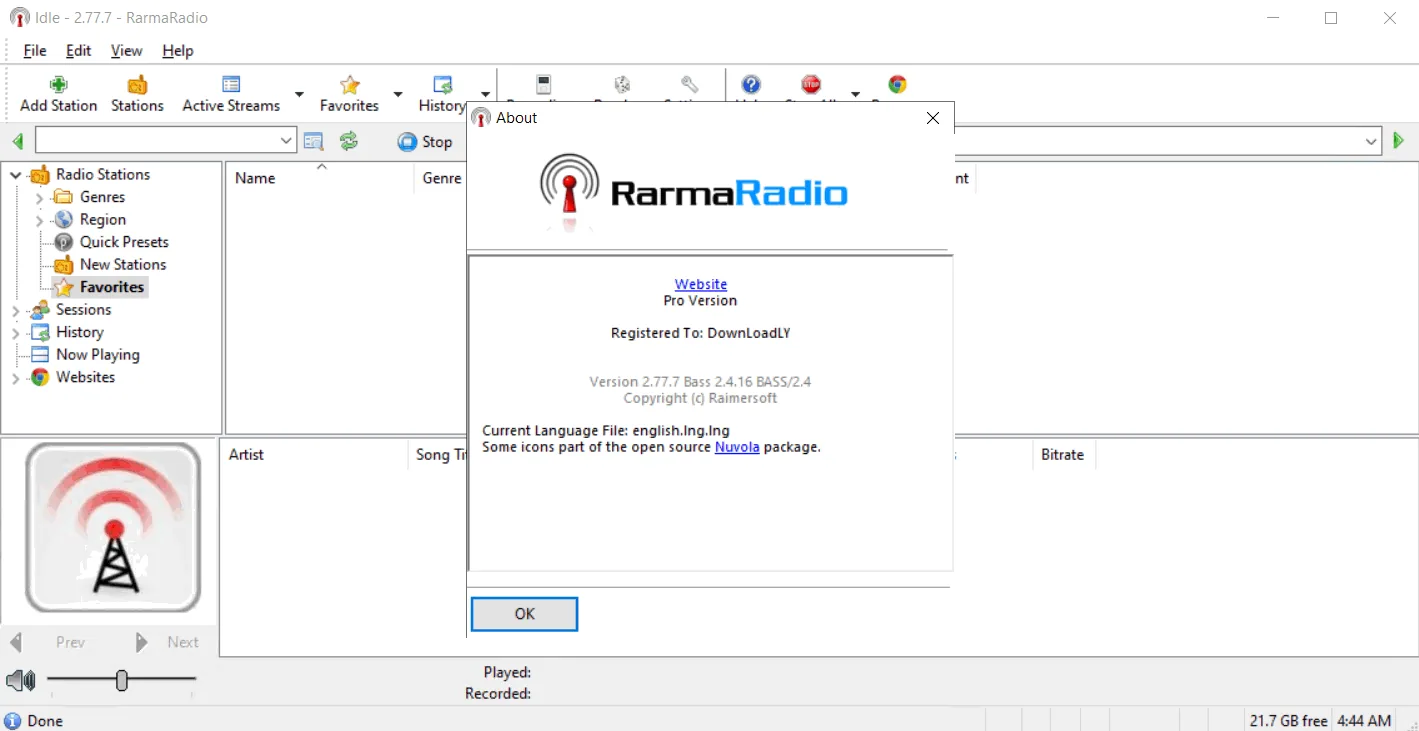Viewport: 1419px width, 731px height.
Task: Click the volume slider handle
Action: tap(122, 681)
